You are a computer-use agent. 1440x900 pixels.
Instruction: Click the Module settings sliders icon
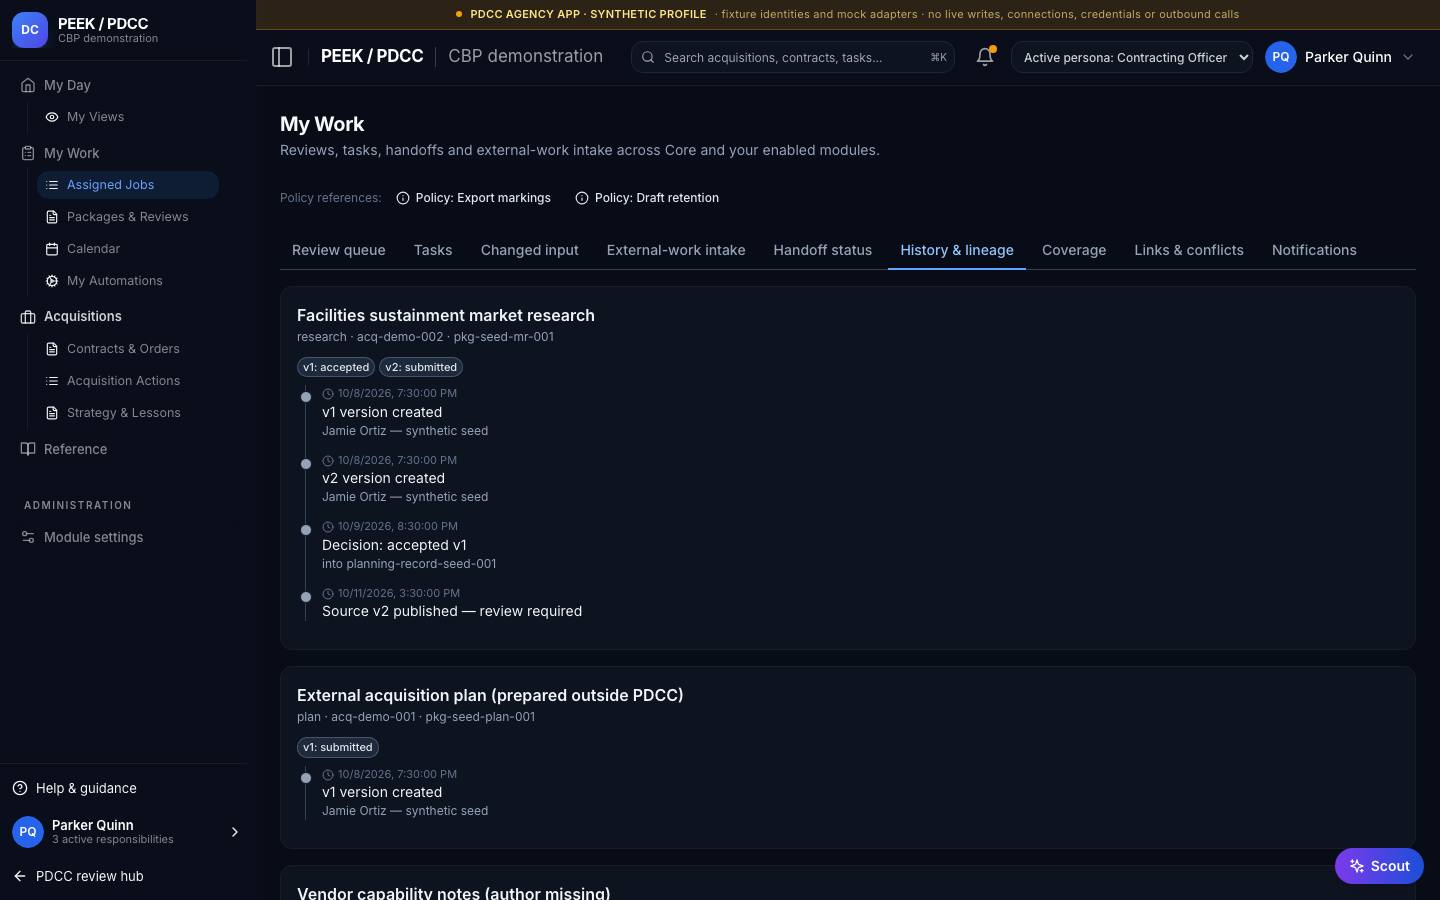coord(28,537)
